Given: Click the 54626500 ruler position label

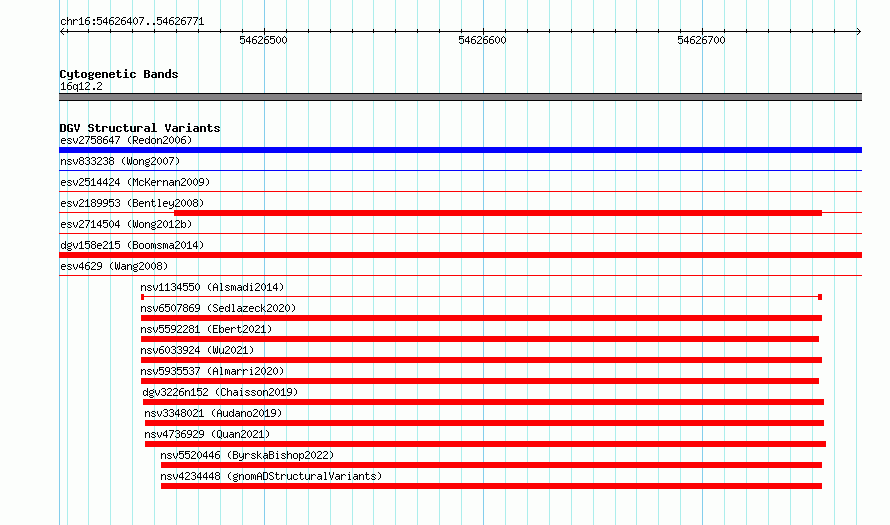Looking at the screenshot, I should [x=263, y=40].
